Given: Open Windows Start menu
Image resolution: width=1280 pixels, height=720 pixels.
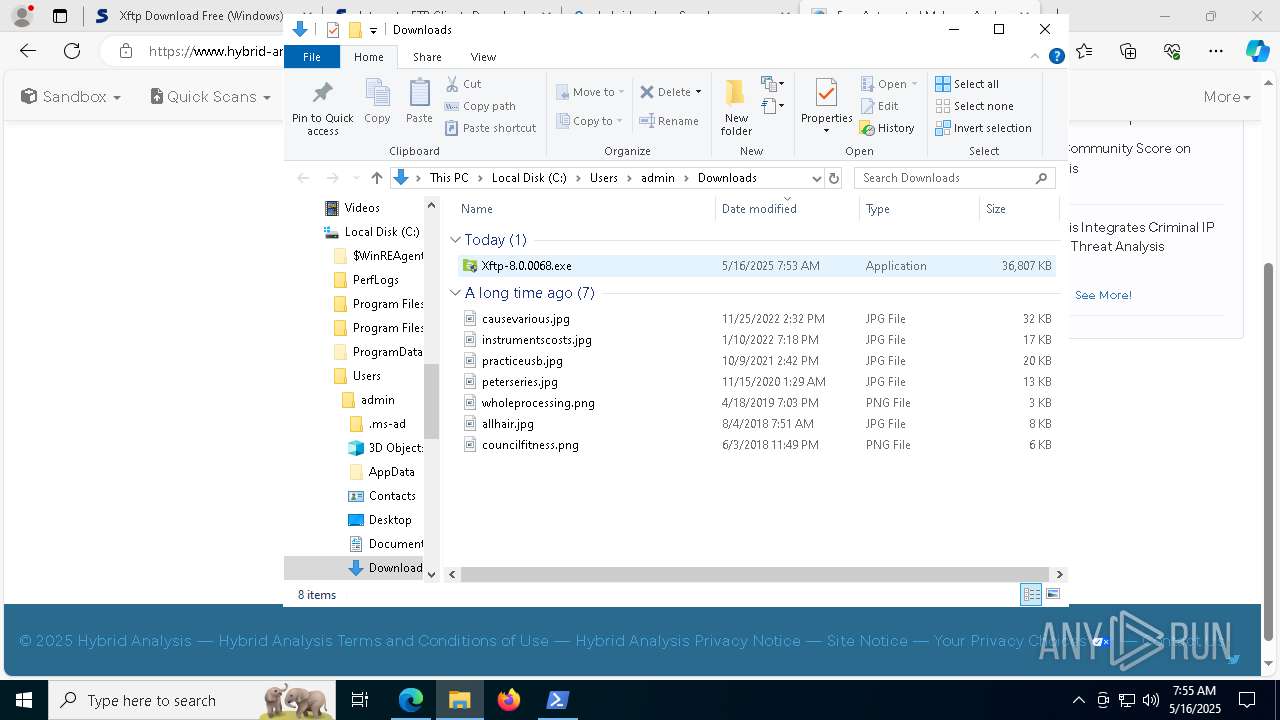Looking at the screenshot, I should (x=23, y=700).
